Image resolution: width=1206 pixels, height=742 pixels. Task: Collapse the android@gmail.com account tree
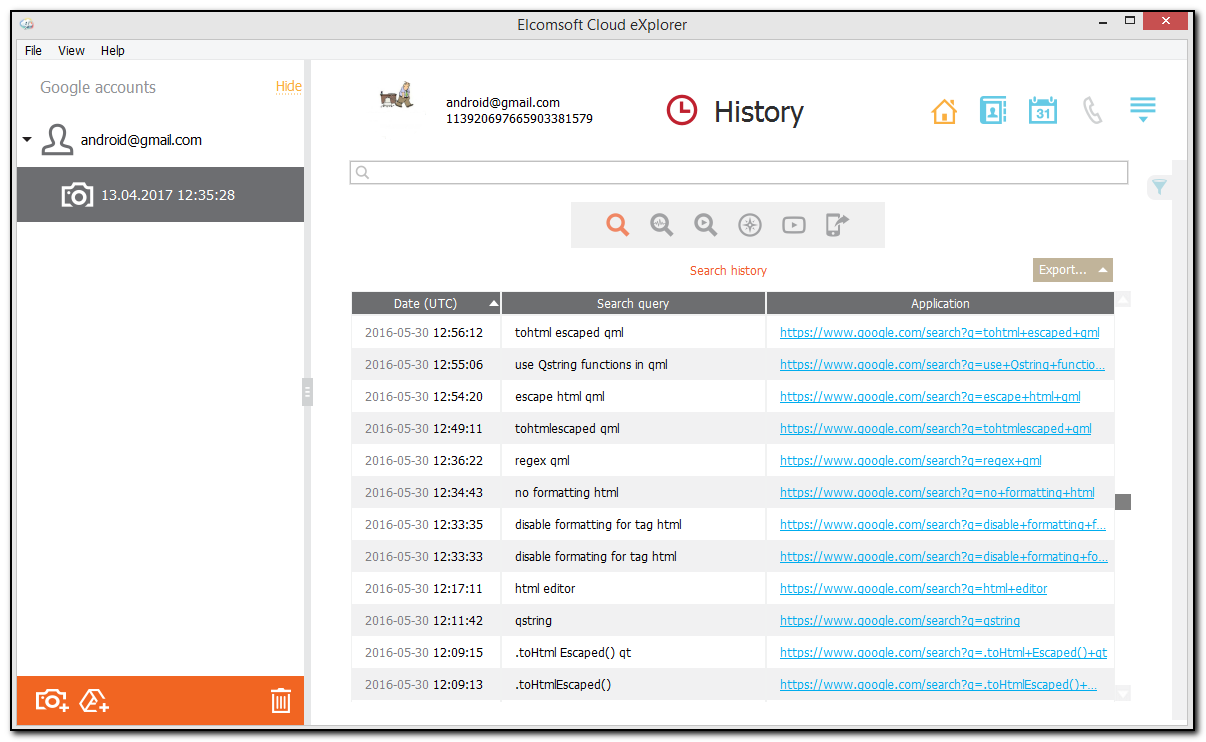coord(27,140)
